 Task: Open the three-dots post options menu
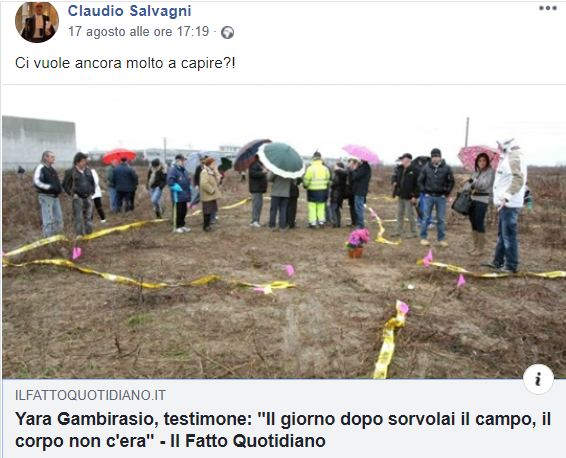point(547,8)
